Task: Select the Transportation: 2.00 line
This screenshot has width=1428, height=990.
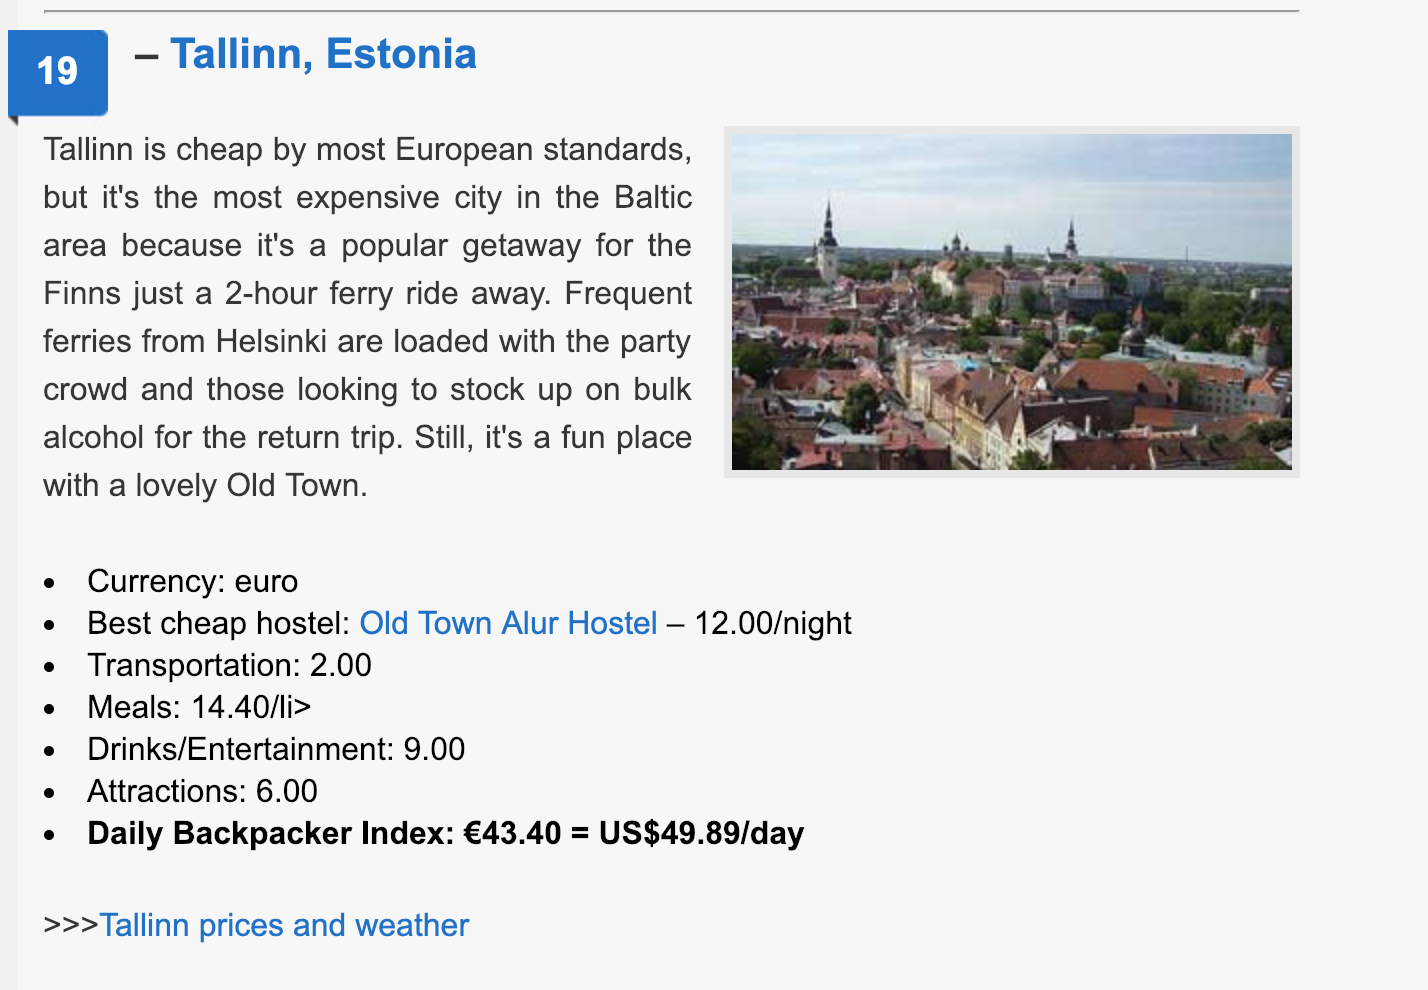Action: click(229, 665)
